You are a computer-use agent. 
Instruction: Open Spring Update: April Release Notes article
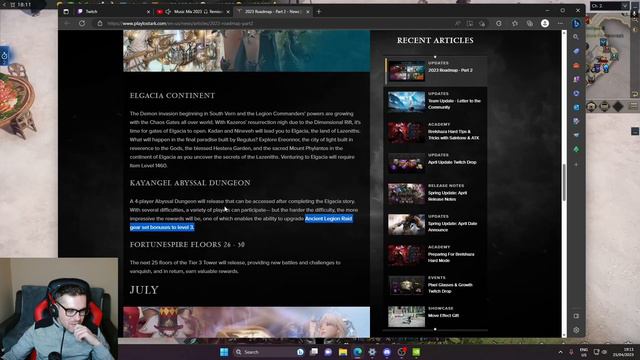[x=436, y=193]
